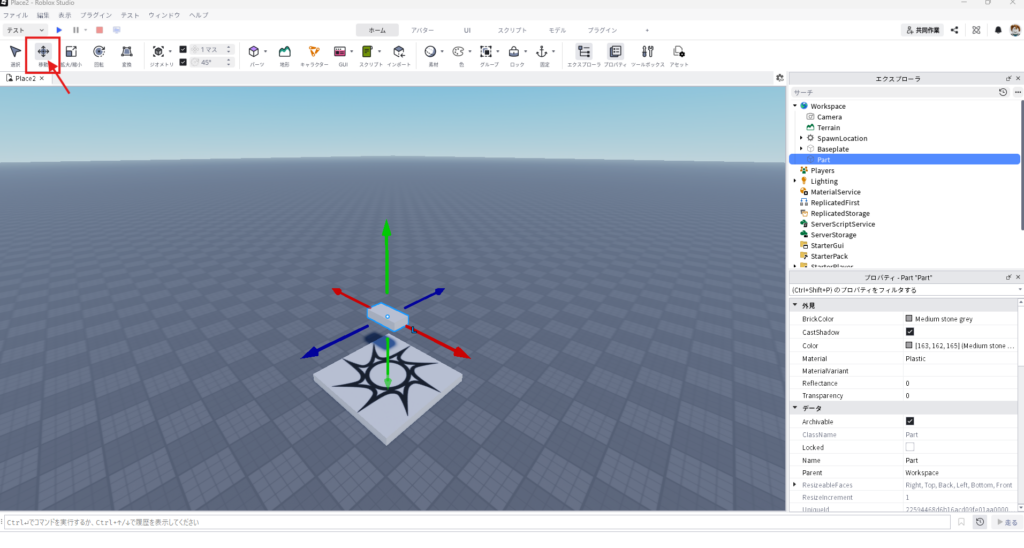
Task: Collapse the 外見 properties section
Action: 795,305
